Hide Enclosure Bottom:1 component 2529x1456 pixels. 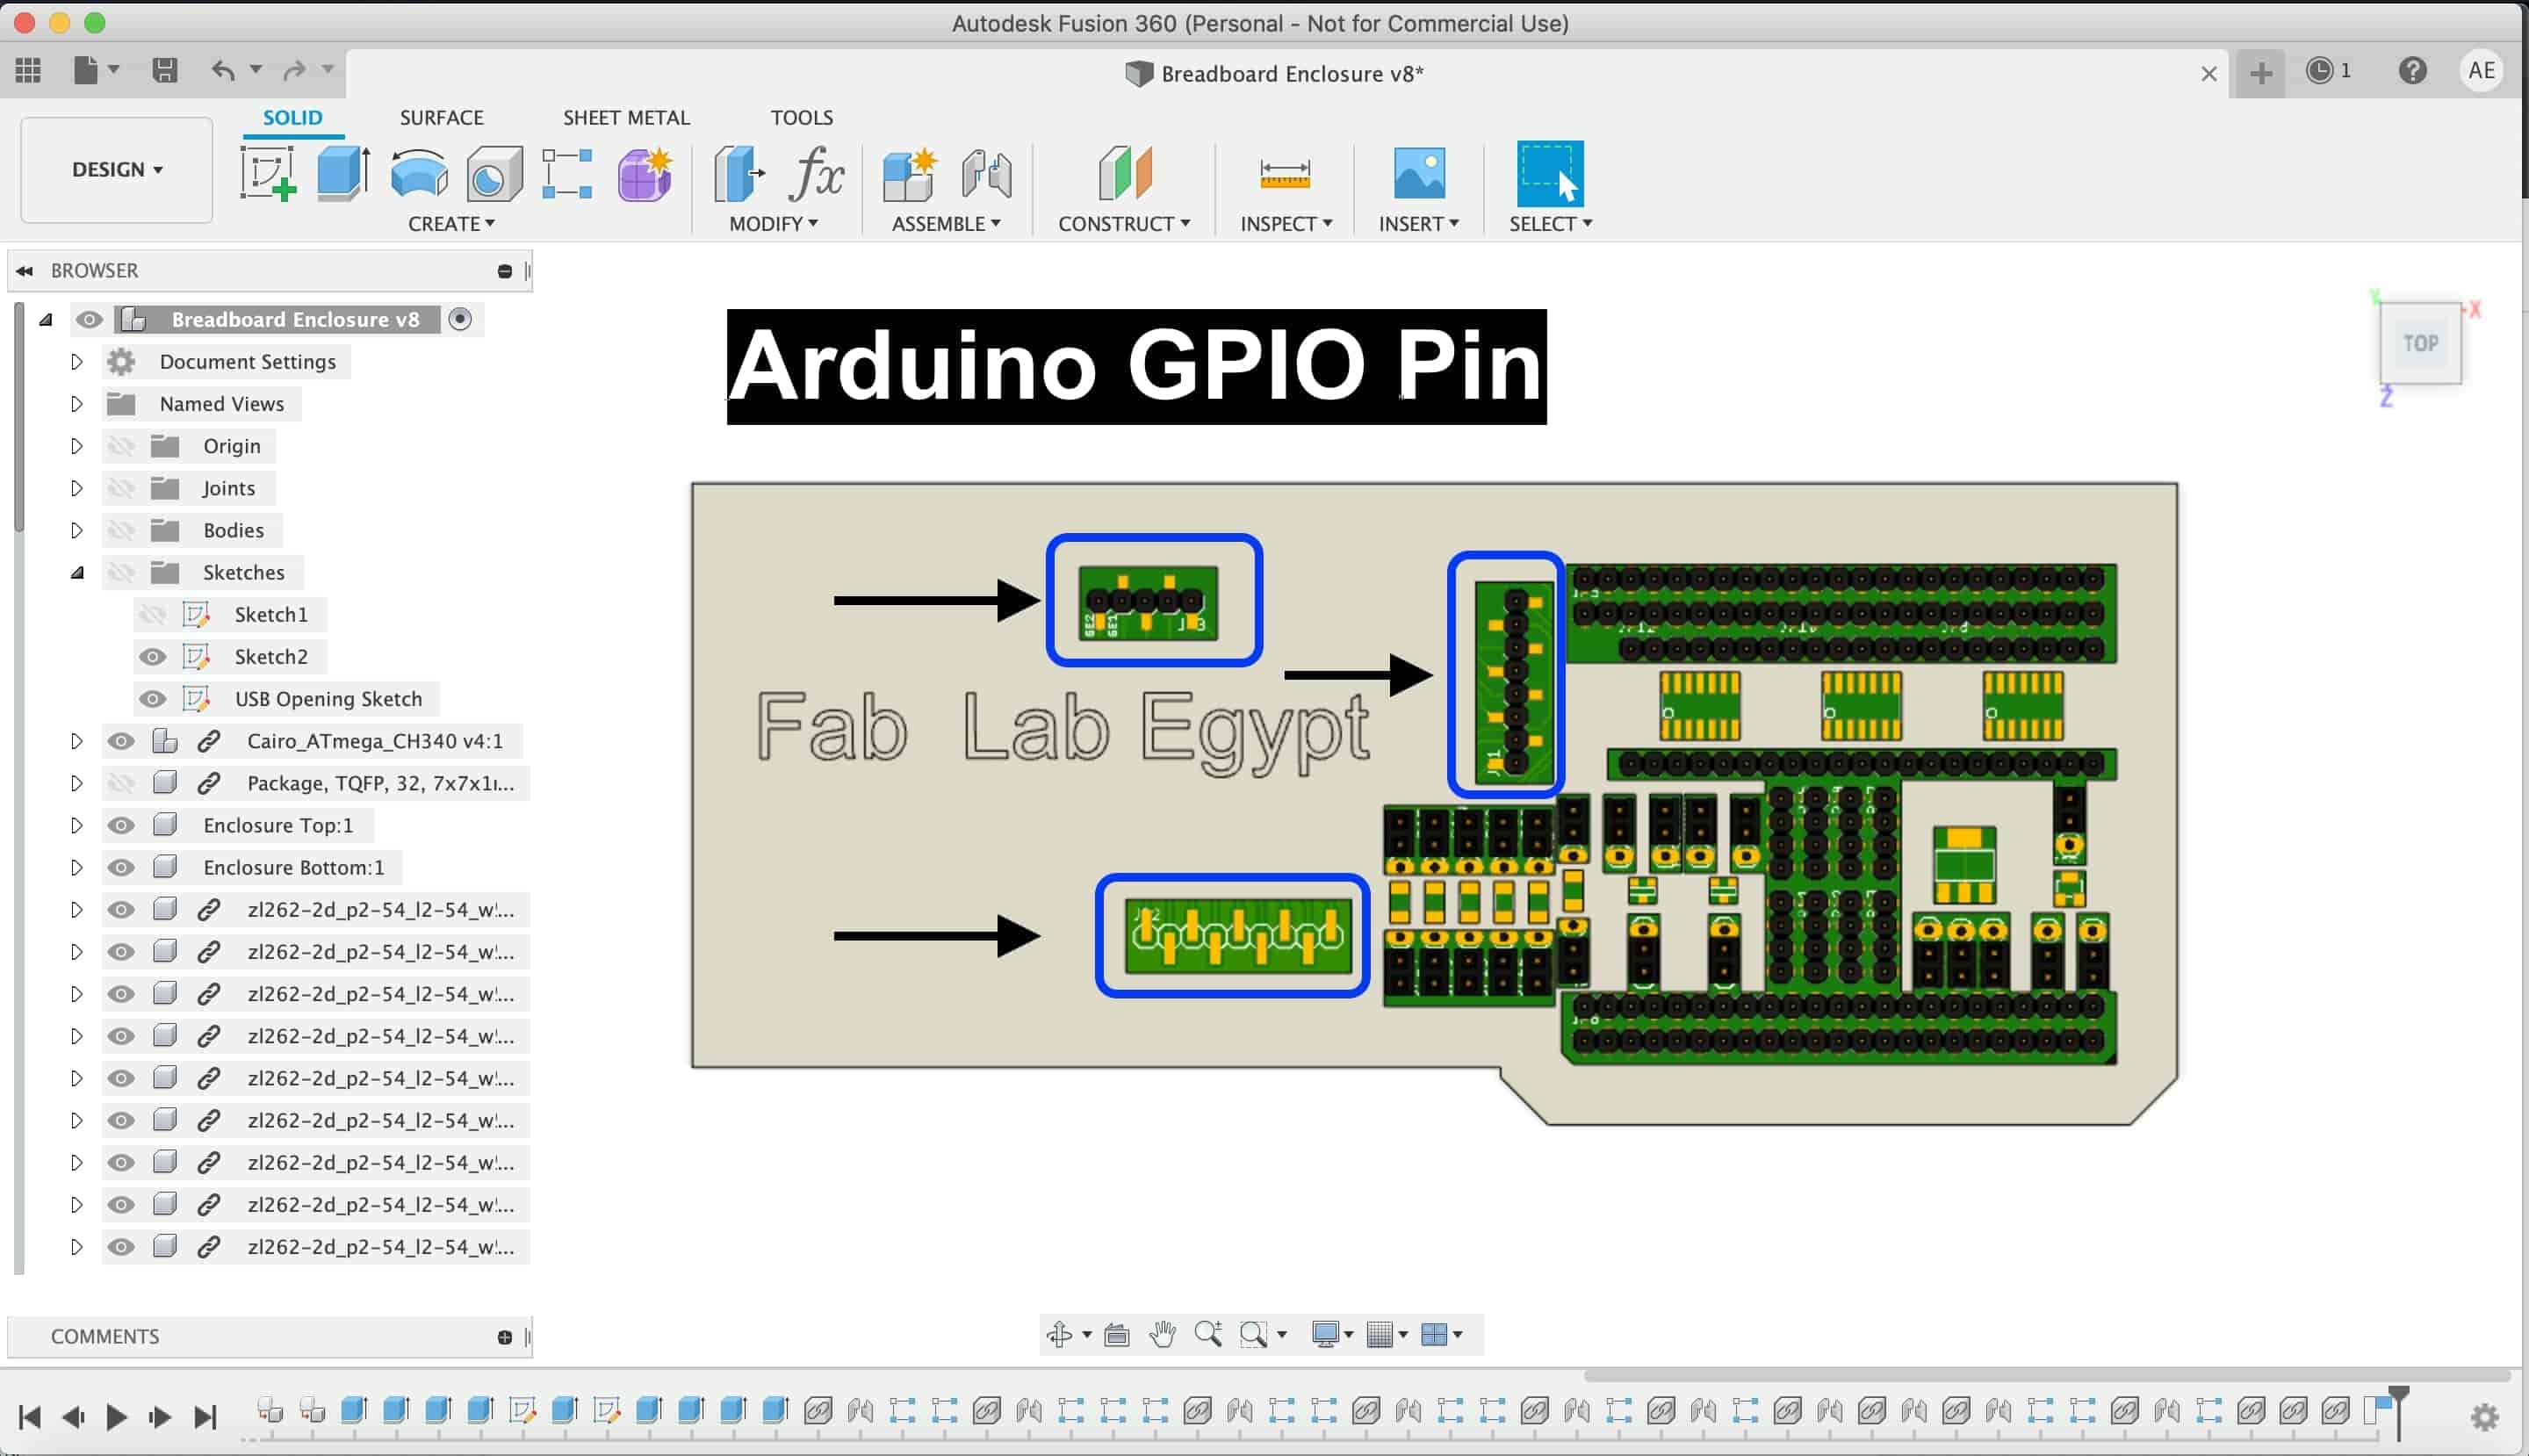[x=121, y=867]
